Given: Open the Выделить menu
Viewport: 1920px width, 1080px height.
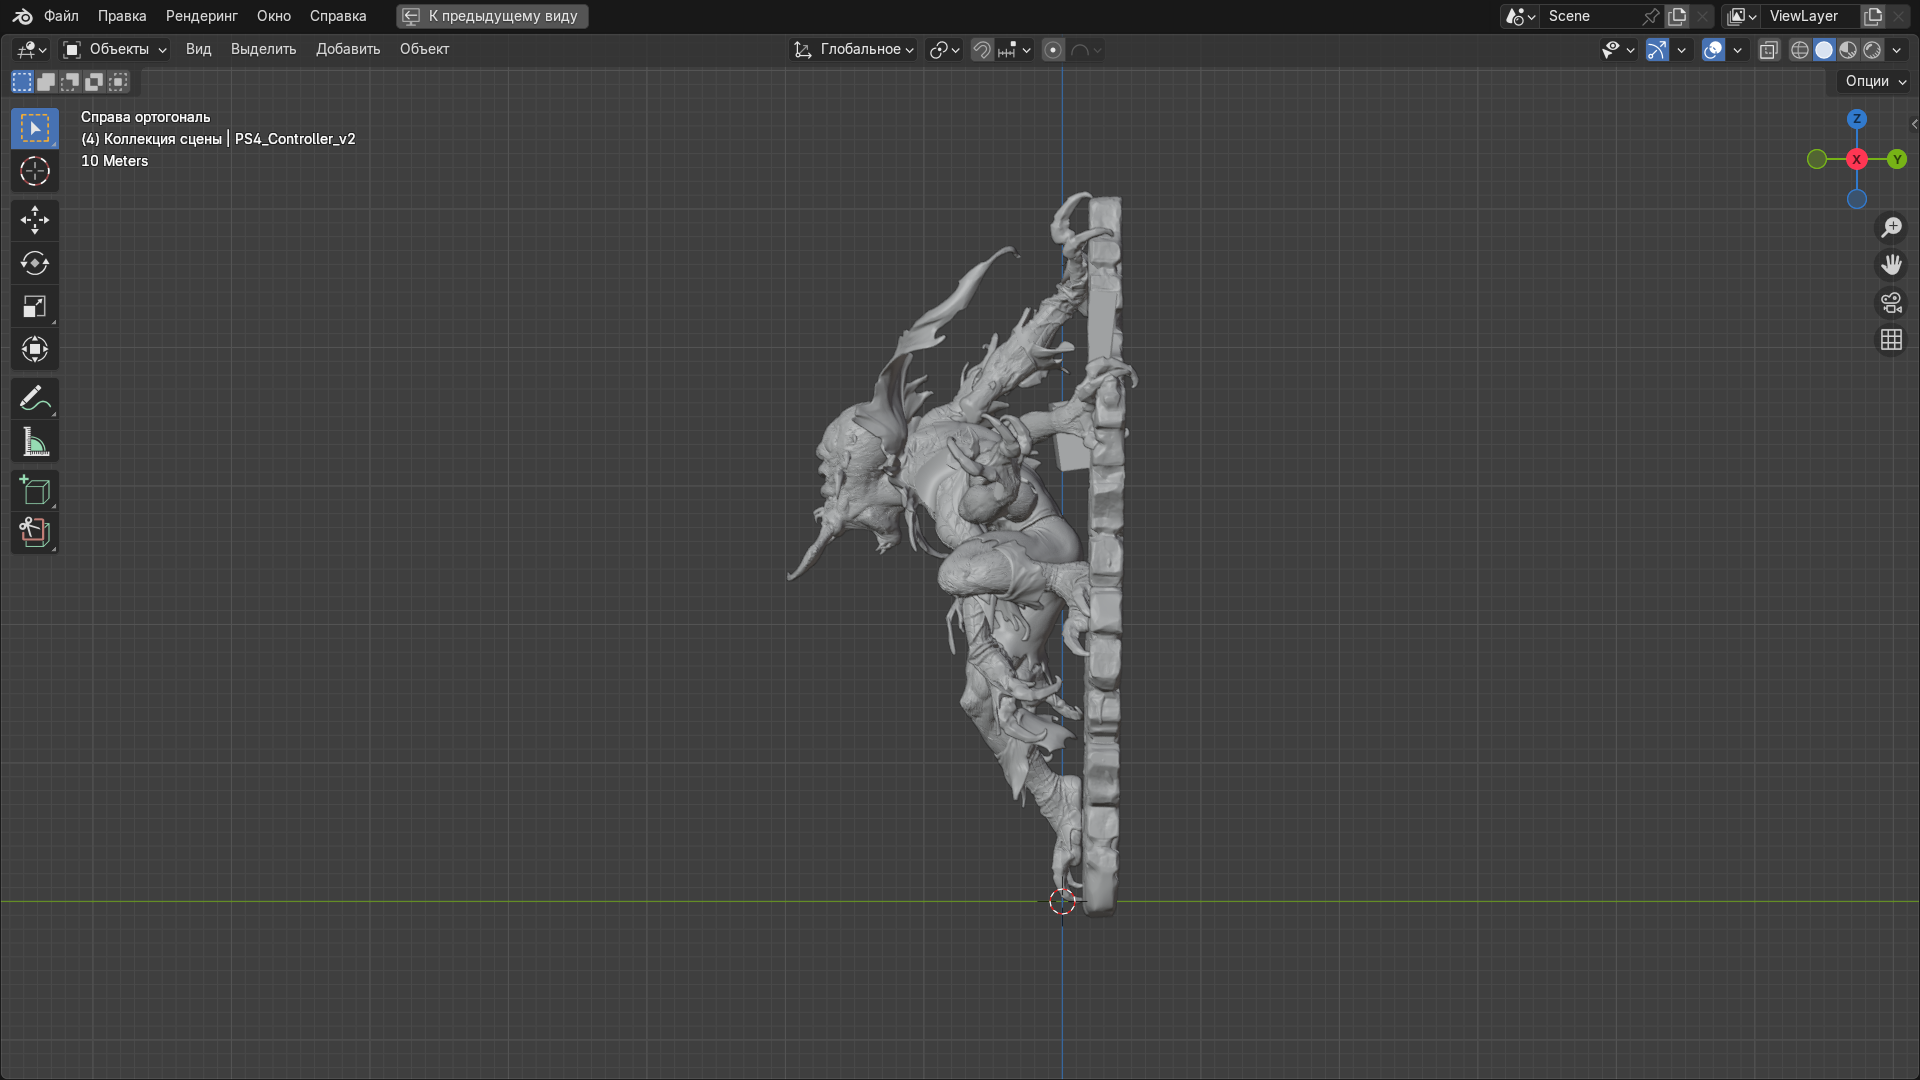Looking at the screenshot, I should pos(263,49).
